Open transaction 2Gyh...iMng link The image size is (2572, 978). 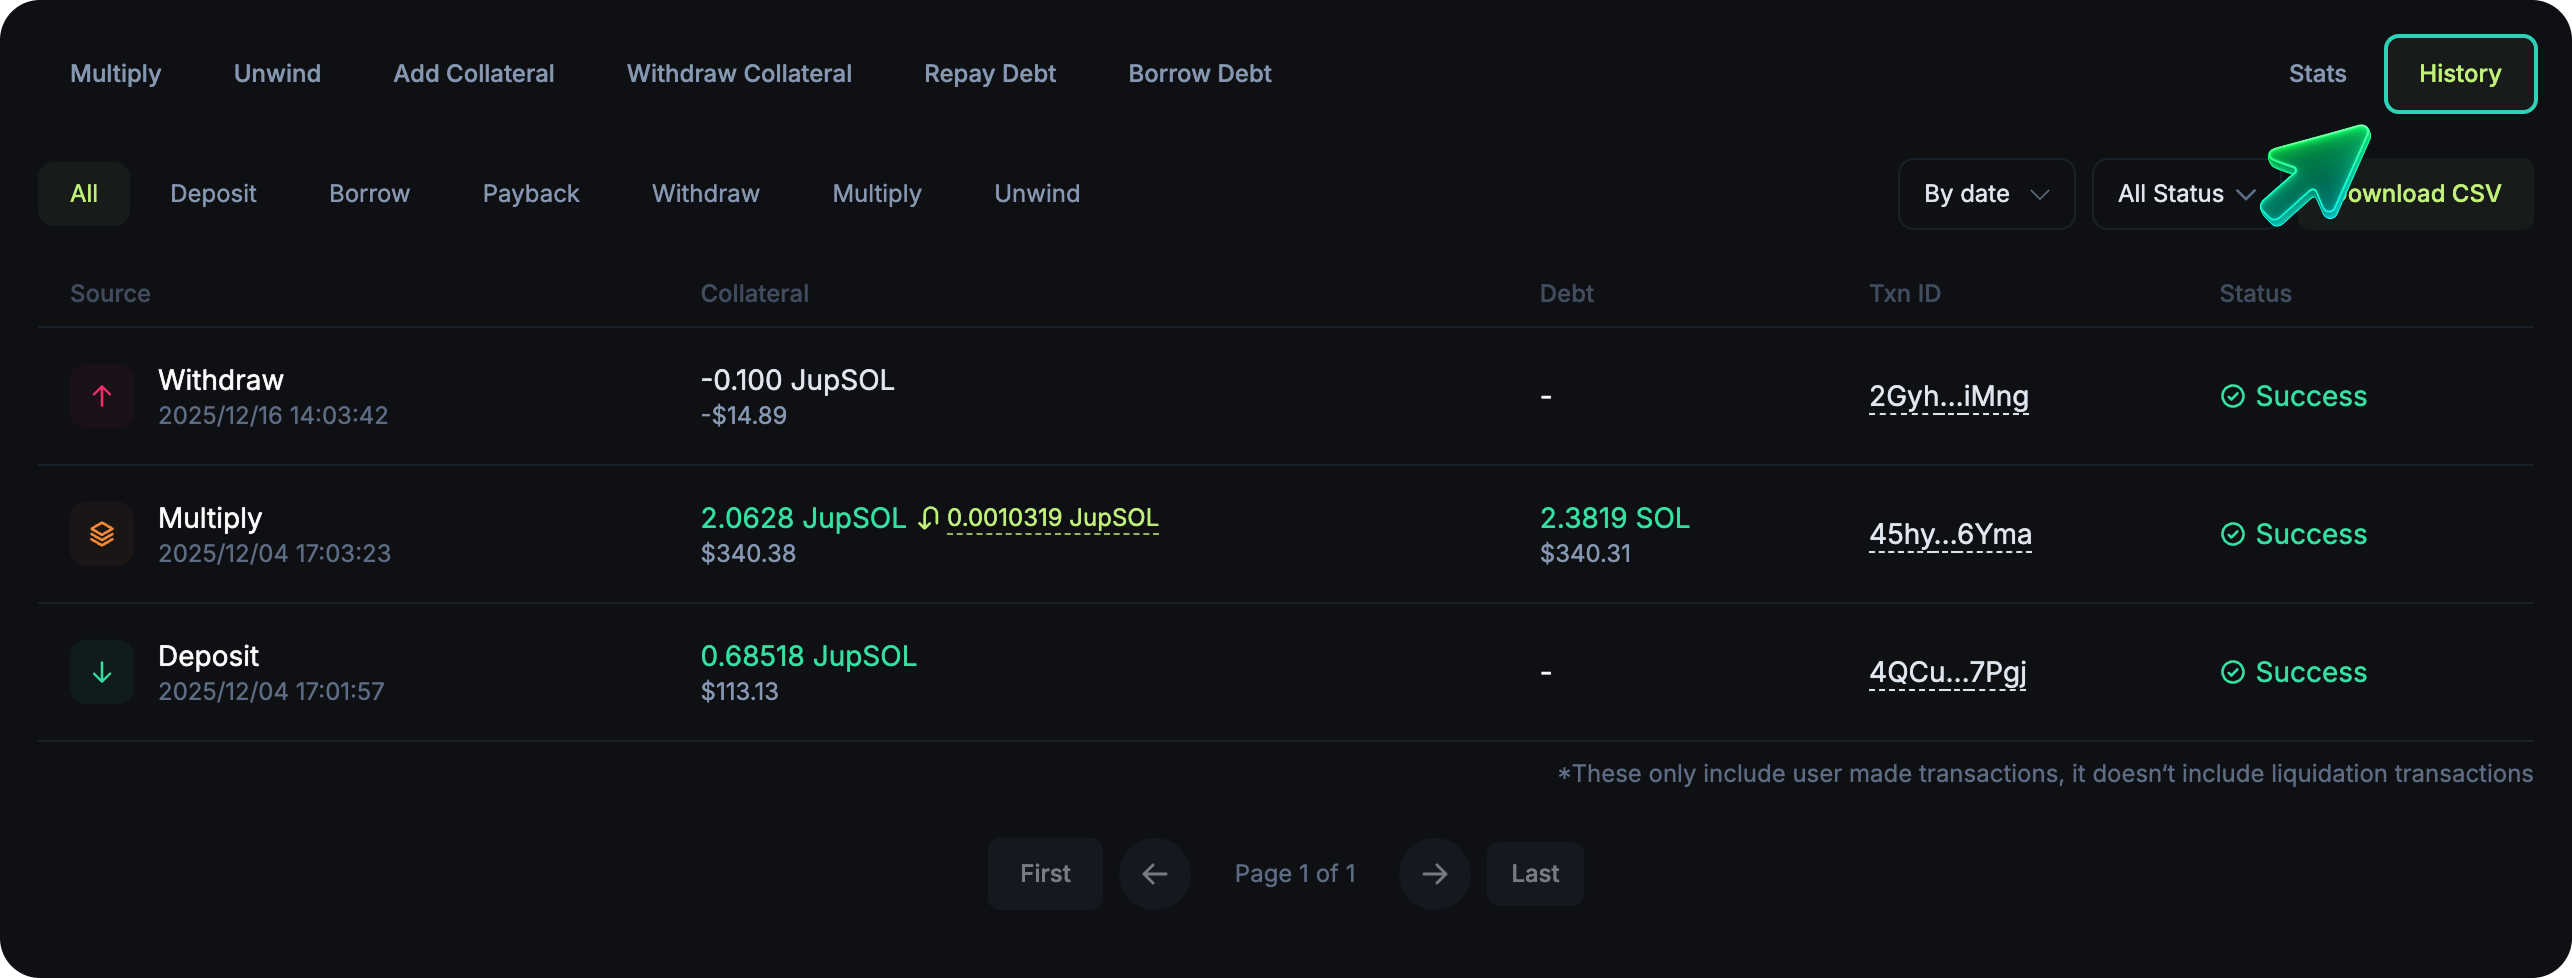1949,397
